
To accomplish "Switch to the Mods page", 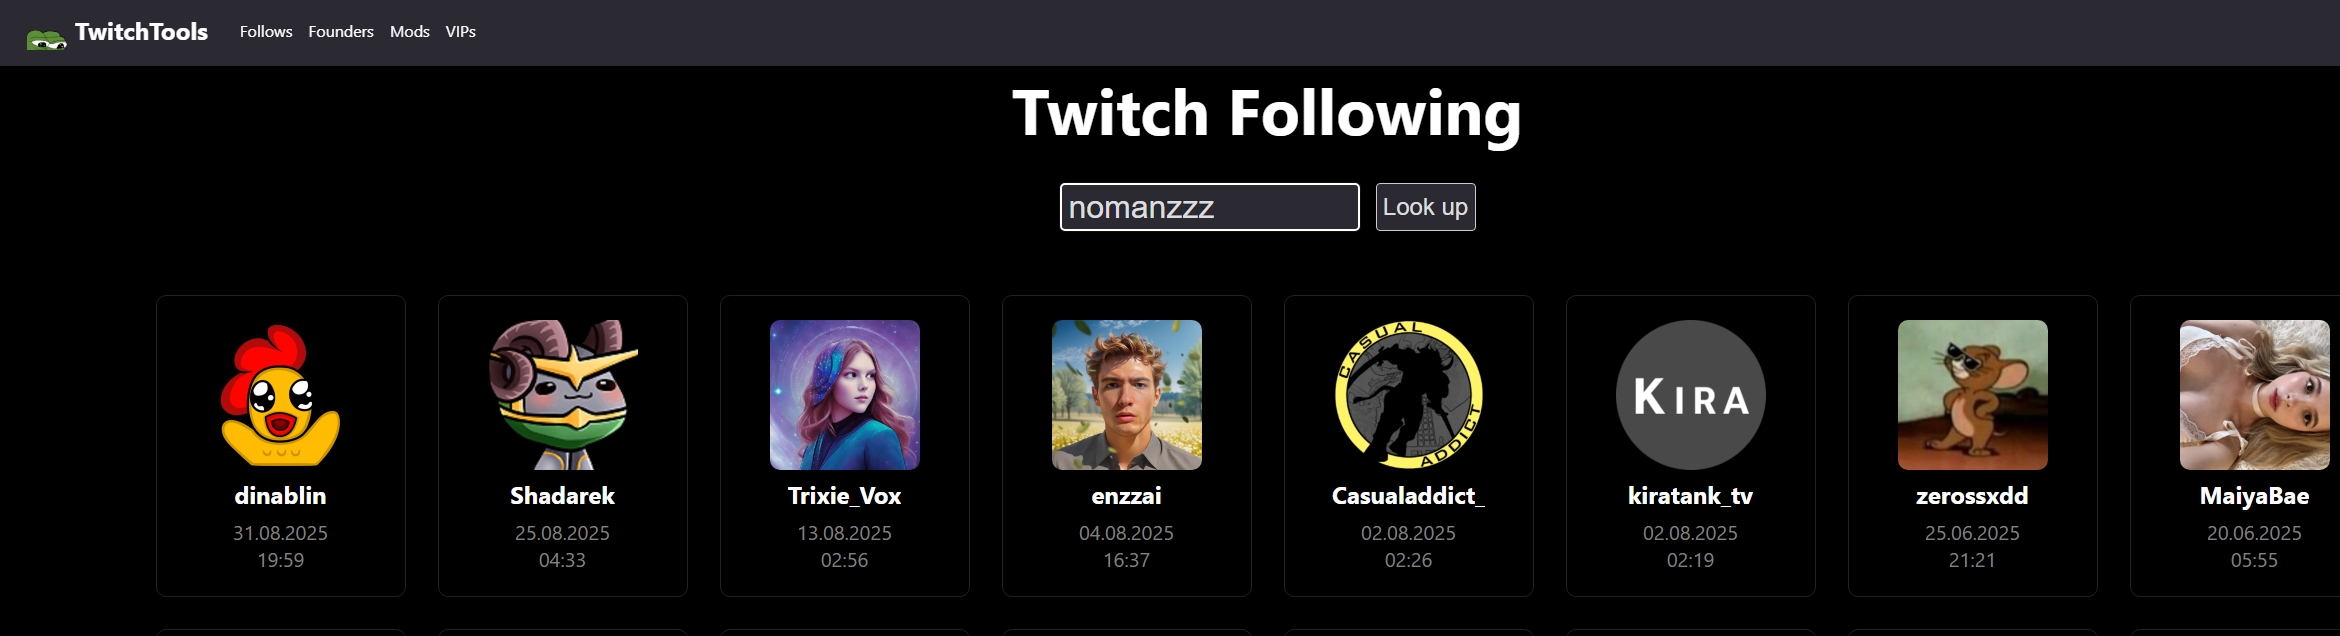I will pyautogui.click(x=410, y=32).
